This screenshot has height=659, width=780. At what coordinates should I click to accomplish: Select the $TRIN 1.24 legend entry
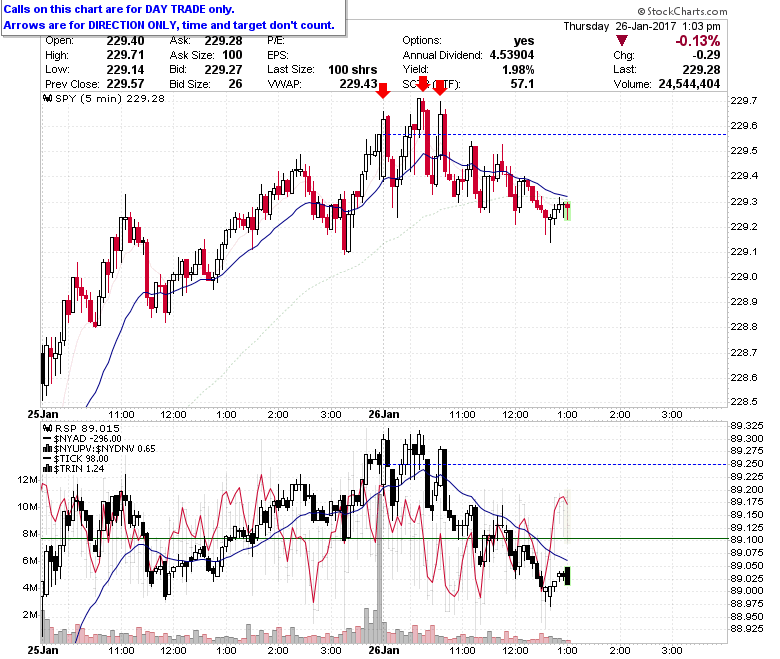click(79, 469)
